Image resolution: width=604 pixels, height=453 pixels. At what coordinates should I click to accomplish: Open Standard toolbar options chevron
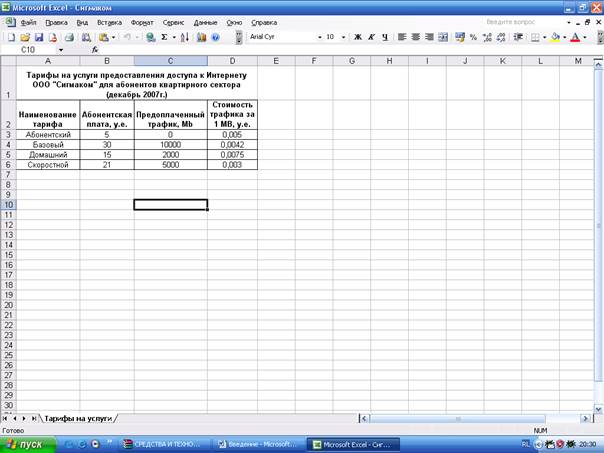click(239, 37)
